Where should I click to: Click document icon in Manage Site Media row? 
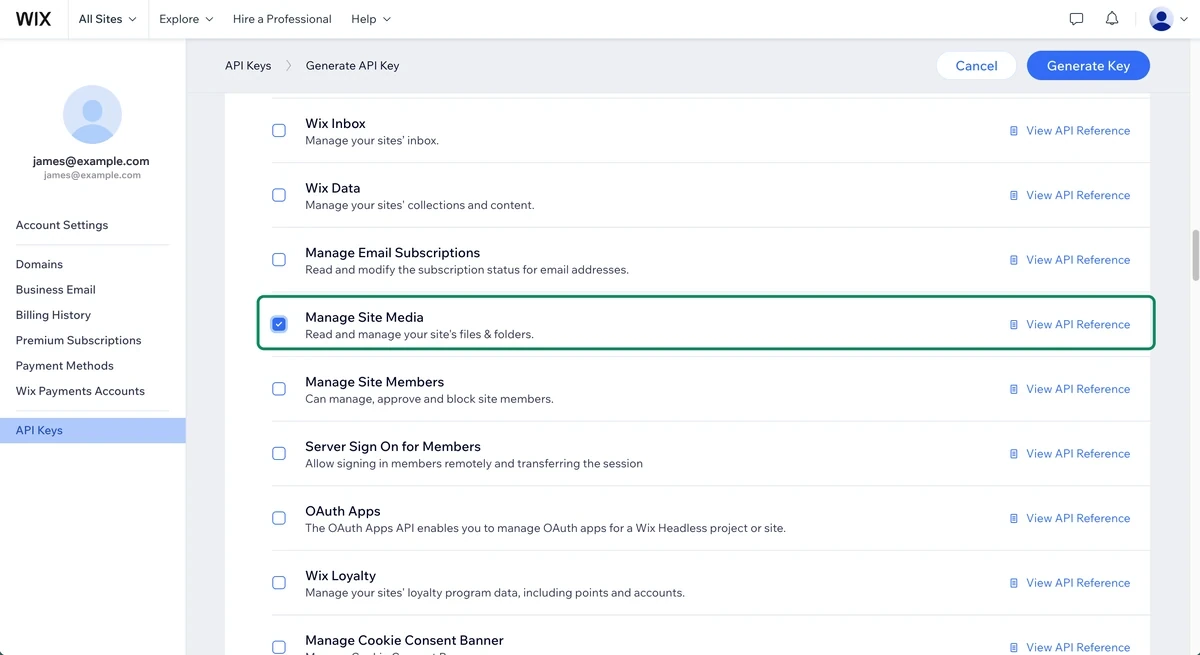(x=1014, y=325)
